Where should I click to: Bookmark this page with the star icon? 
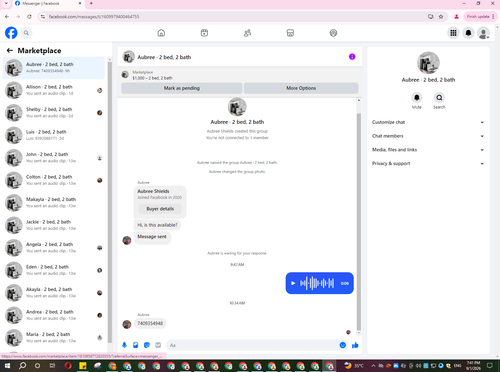[x=441, y=16]
